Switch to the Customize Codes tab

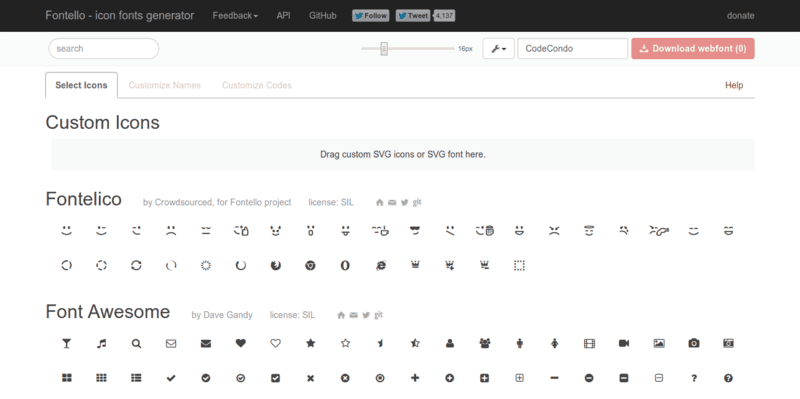click(x=257, y=85)
